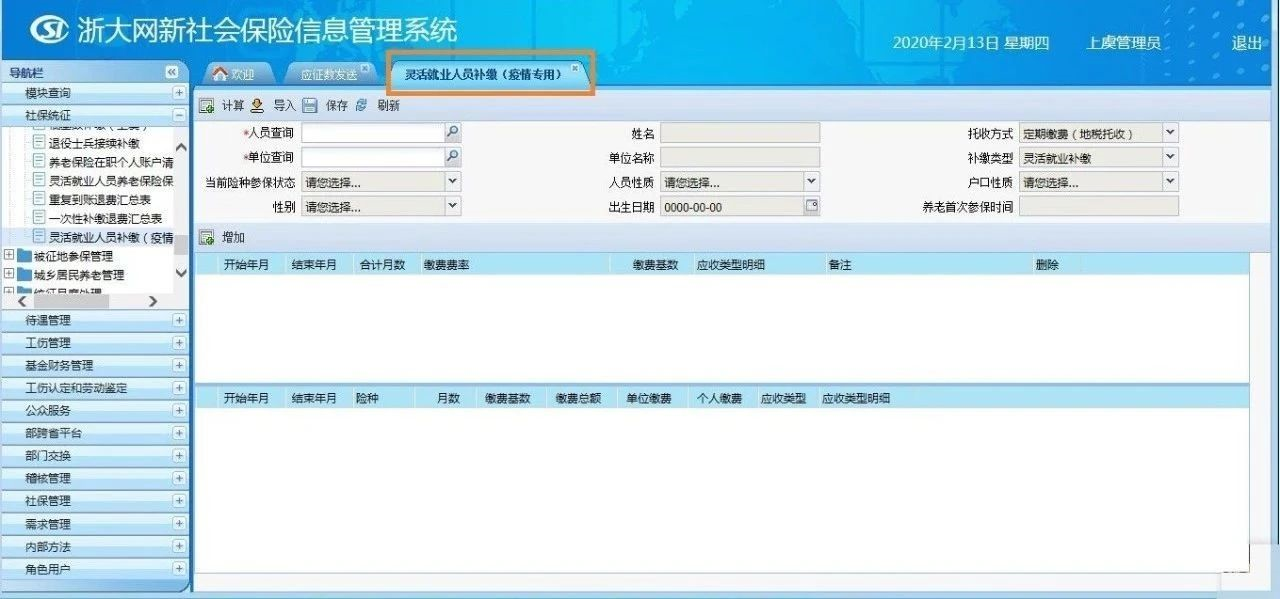Close the 应征数发送 tab

(x=365, y=68)
